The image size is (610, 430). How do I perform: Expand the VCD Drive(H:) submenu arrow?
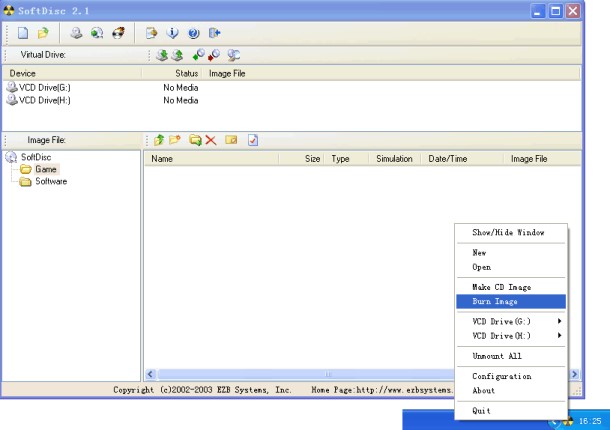coord(559,335)
